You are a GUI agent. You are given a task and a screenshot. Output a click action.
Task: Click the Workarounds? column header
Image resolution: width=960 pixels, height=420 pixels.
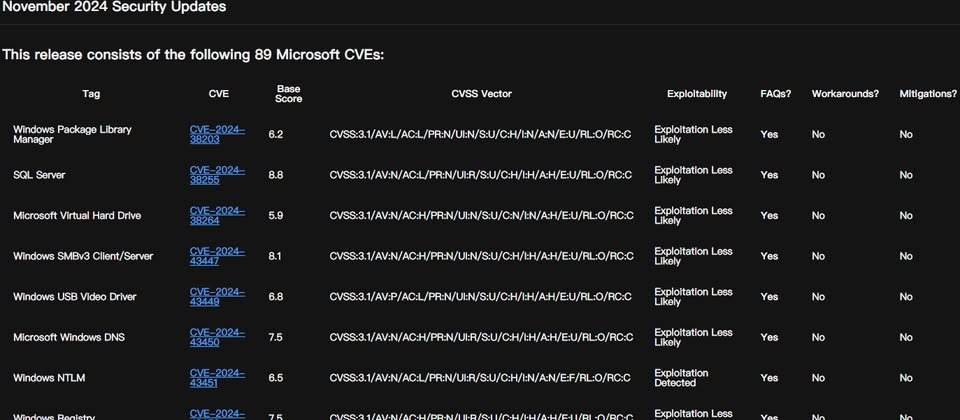pyautogui.click(x=846, y=94)
